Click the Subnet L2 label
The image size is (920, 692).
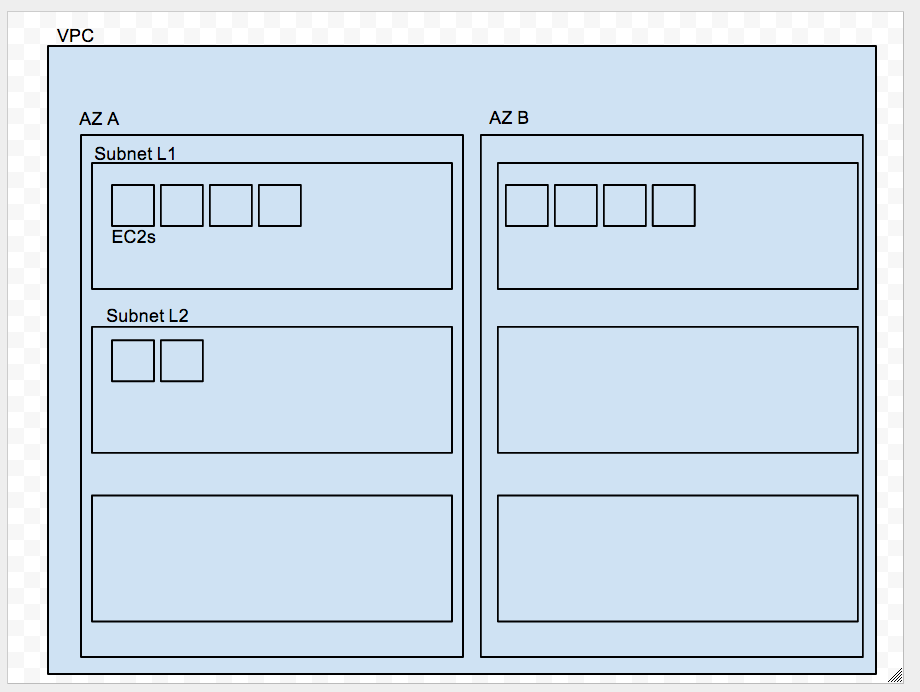(147, 316)
